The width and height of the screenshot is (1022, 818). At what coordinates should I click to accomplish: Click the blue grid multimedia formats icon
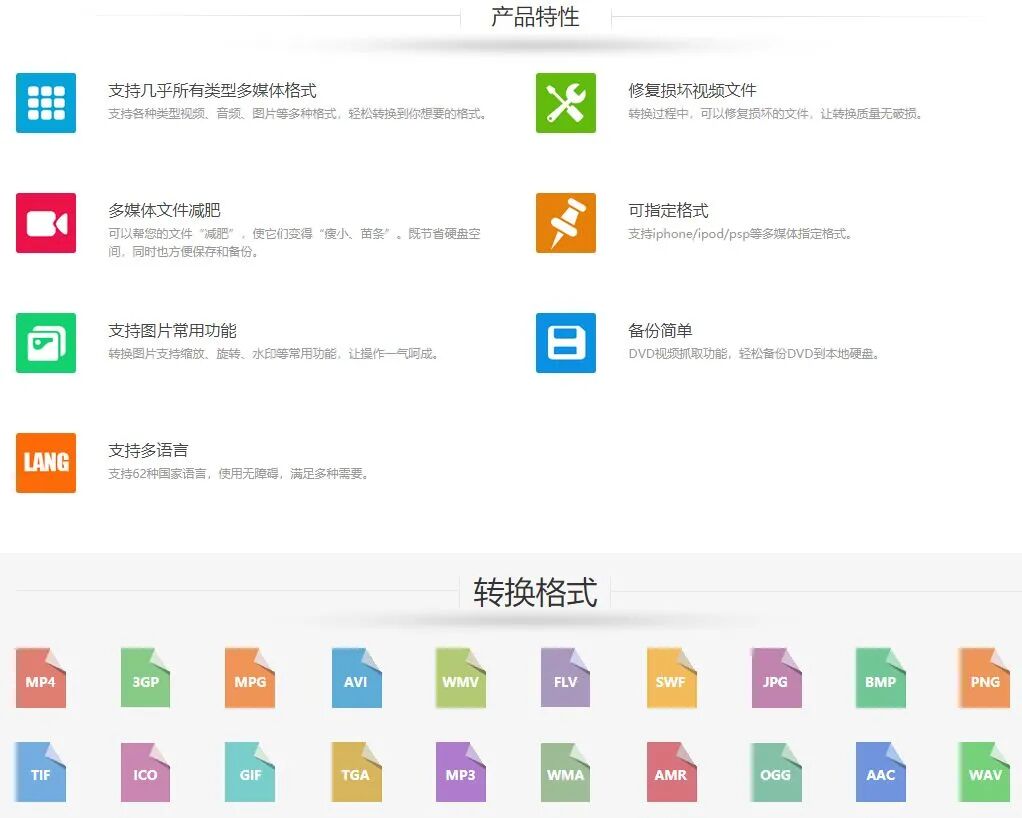click(46, 103)
